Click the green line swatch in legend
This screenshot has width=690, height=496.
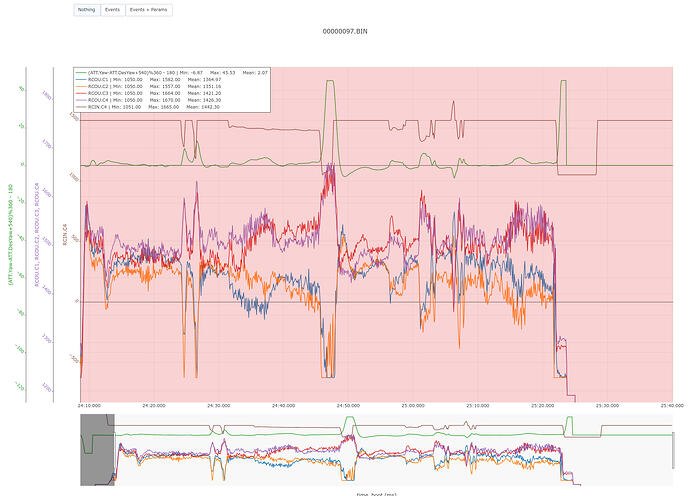click(x=81, y=73)
